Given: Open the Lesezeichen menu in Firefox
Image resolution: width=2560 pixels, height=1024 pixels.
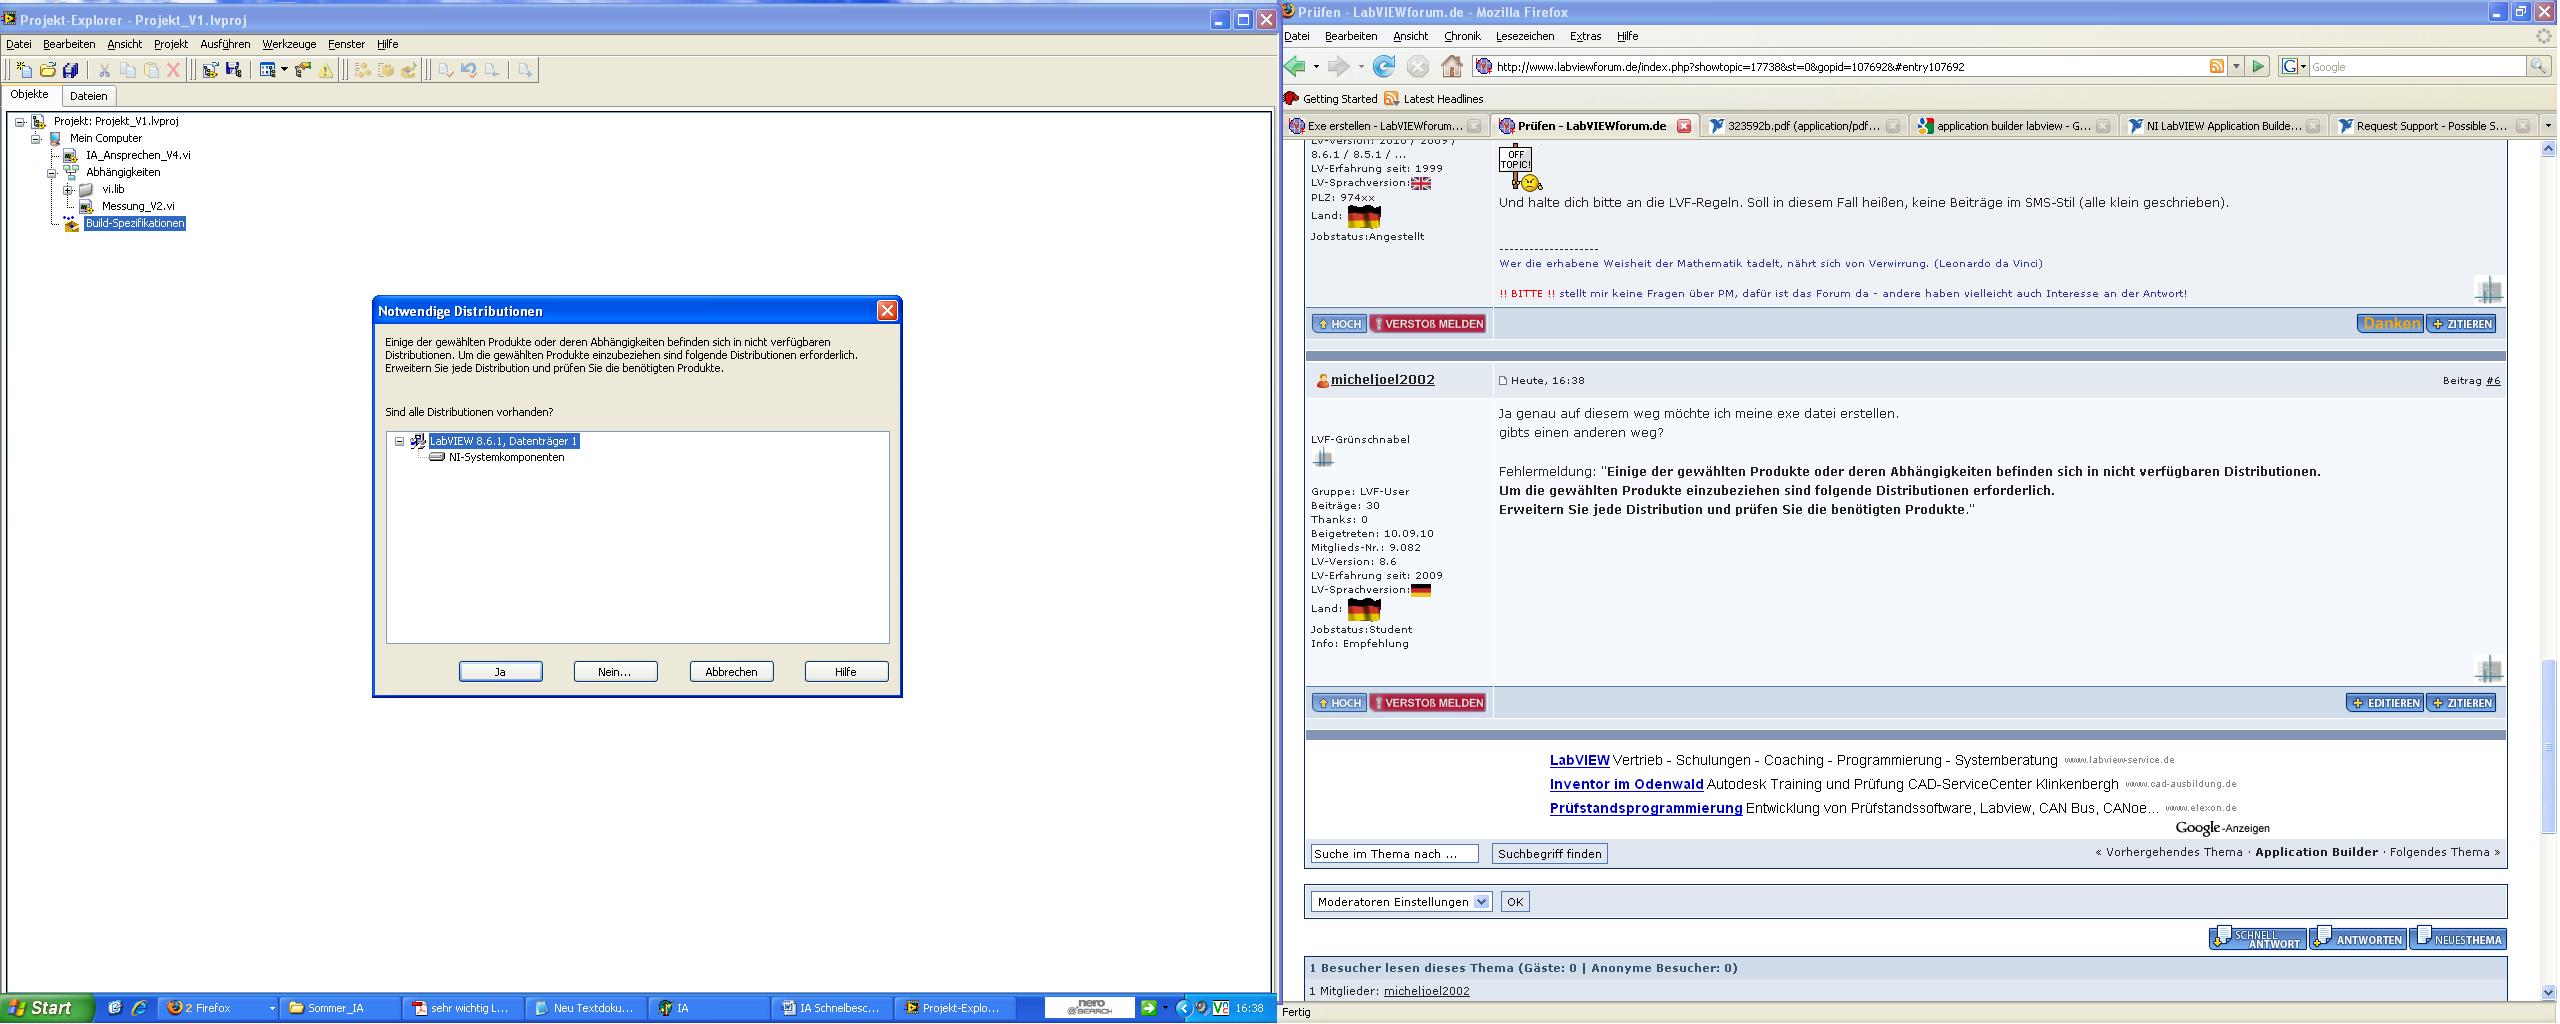Looking at the screenshot, I should [1525, 36].
